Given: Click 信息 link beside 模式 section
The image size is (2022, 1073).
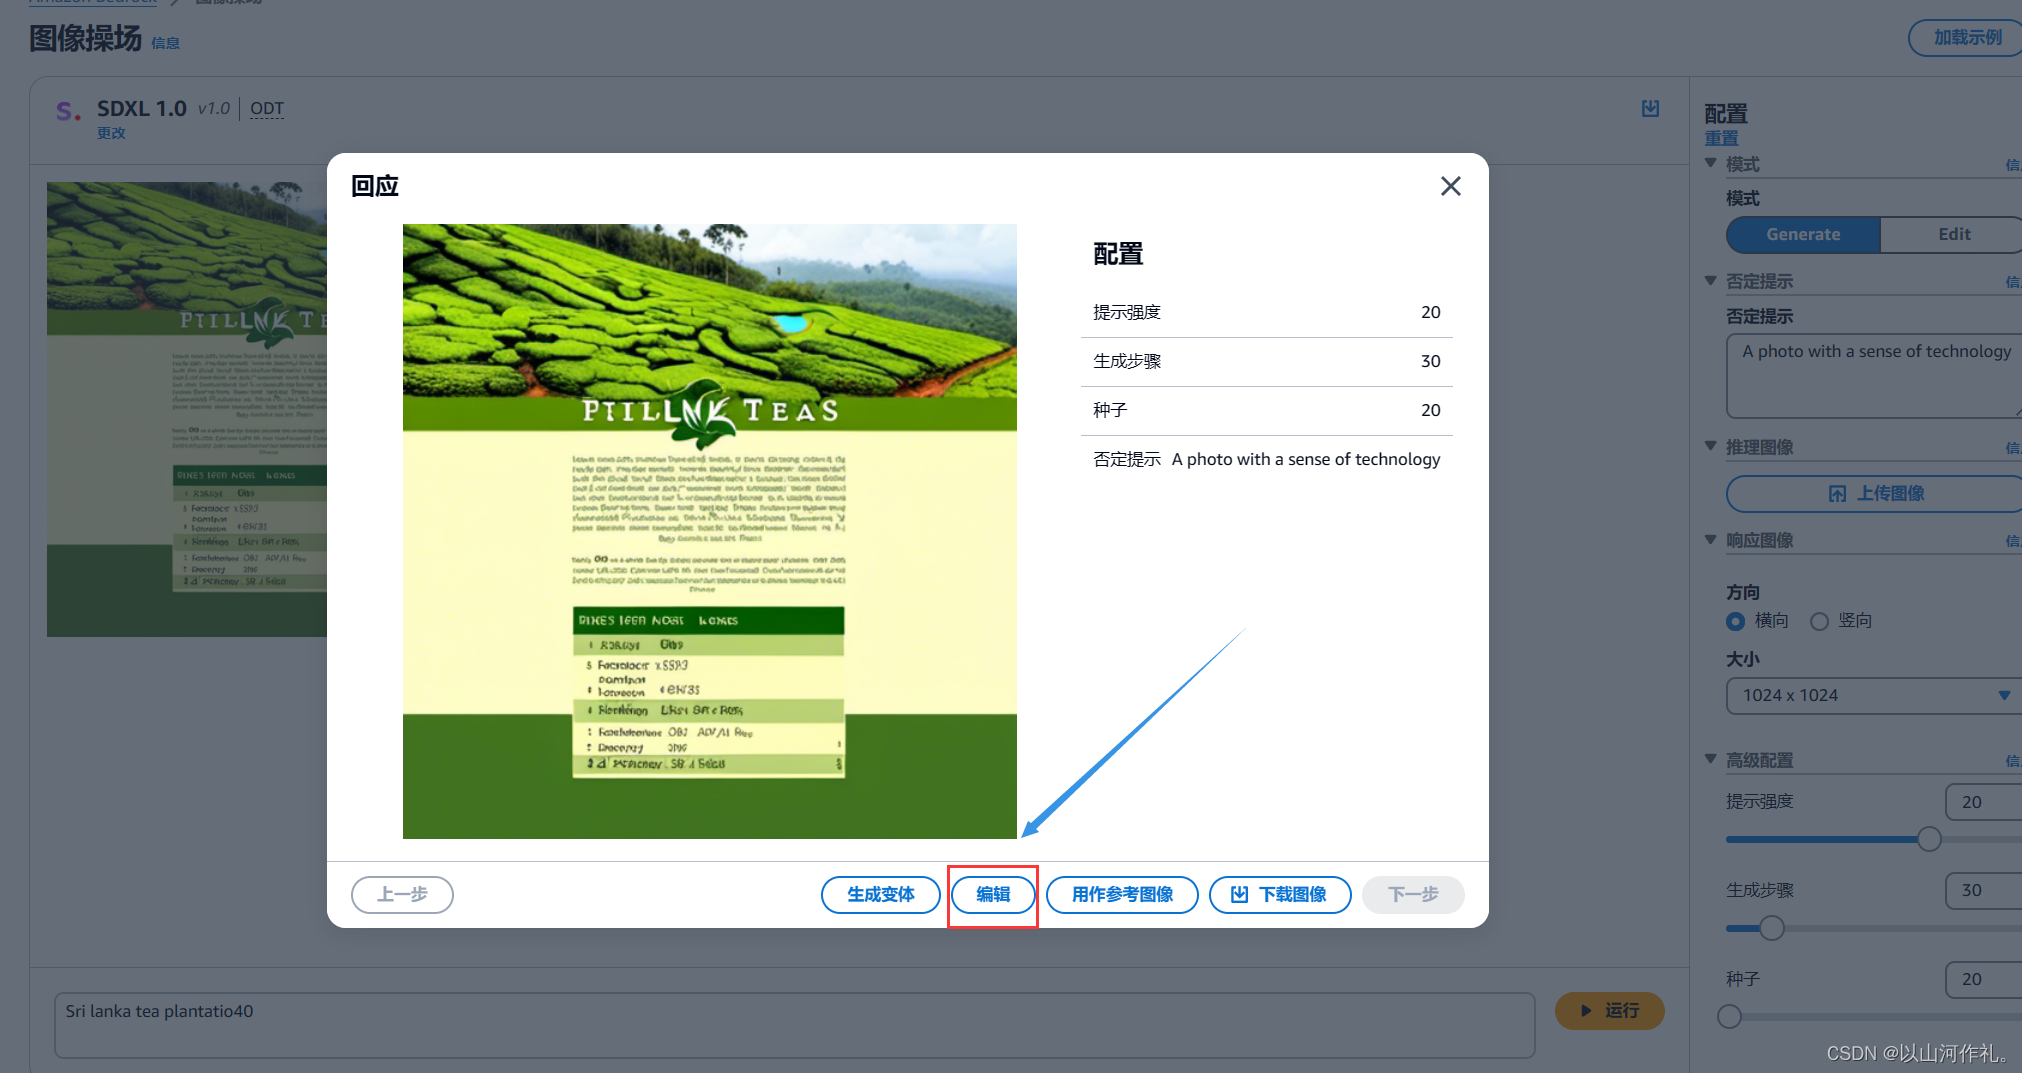Looking at the screenshot, I should click(x=2014, y=164).
